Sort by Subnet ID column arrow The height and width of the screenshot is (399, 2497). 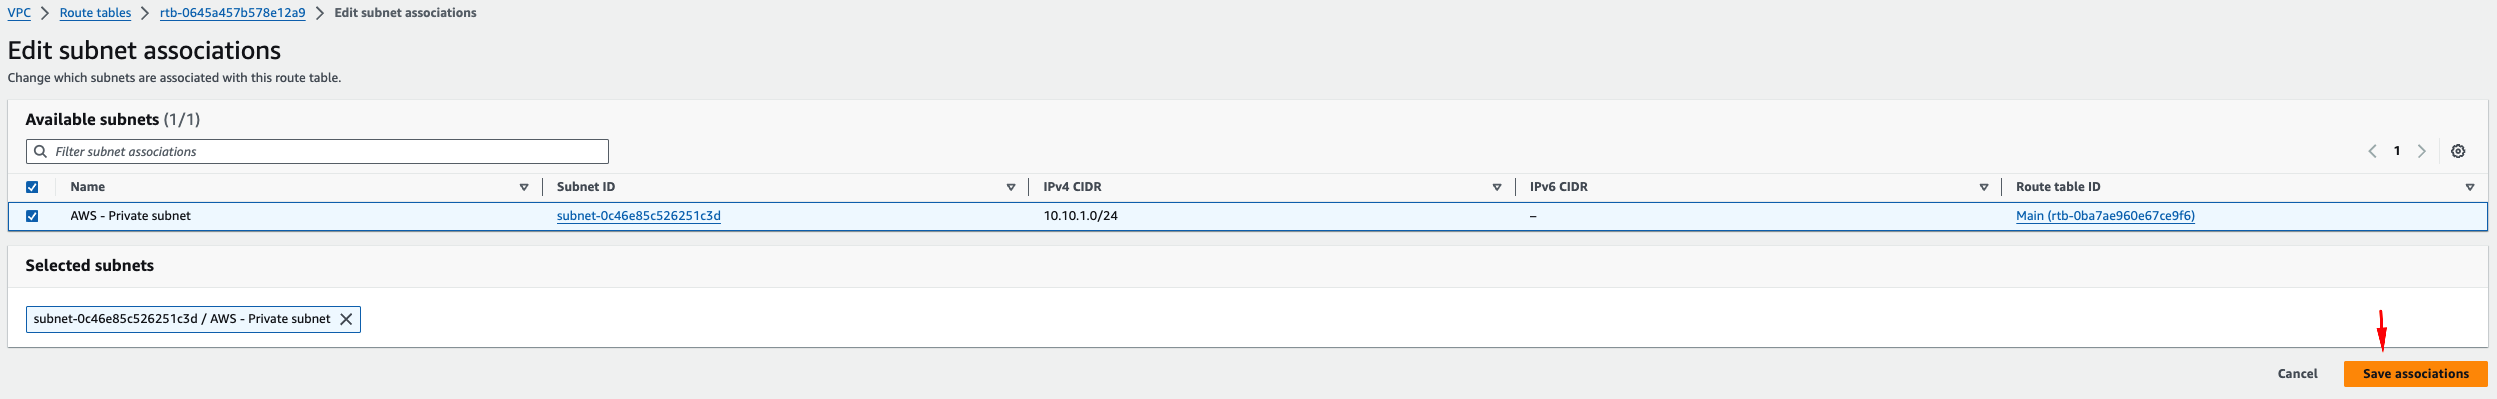pyautogui.click(x=1011, y=187)
